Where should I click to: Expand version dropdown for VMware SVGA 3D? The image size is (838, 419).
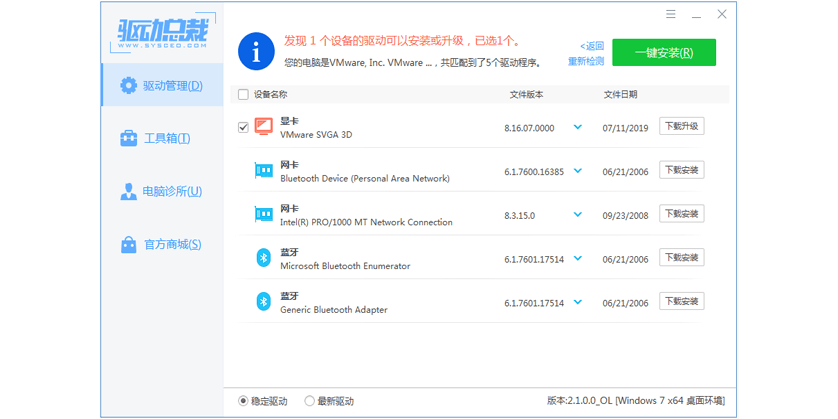tap(578, 127)
